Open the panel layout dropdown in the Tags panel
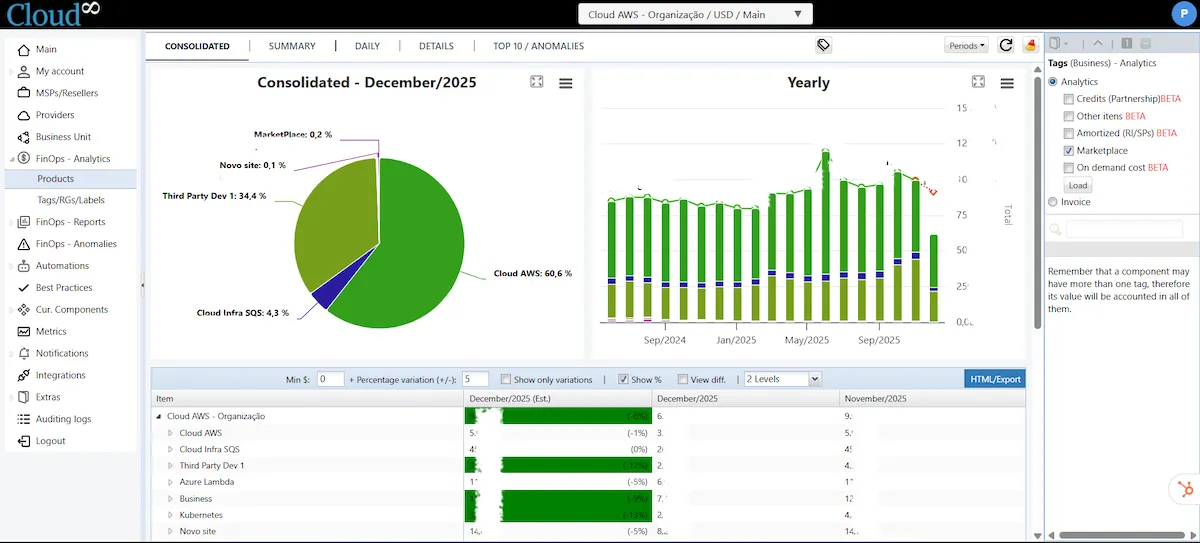 coord(1059,44)
